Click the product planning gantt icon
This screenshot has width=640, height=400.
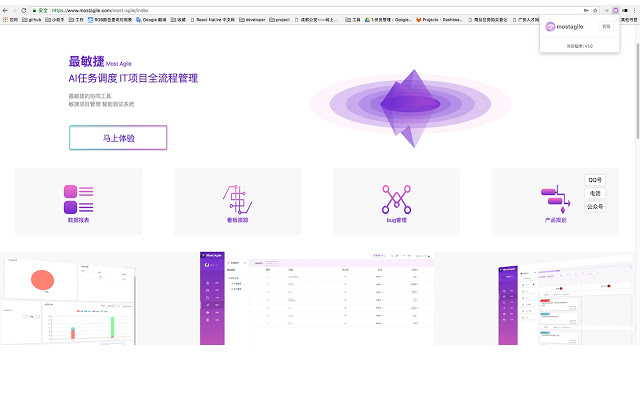coord(556,199)
